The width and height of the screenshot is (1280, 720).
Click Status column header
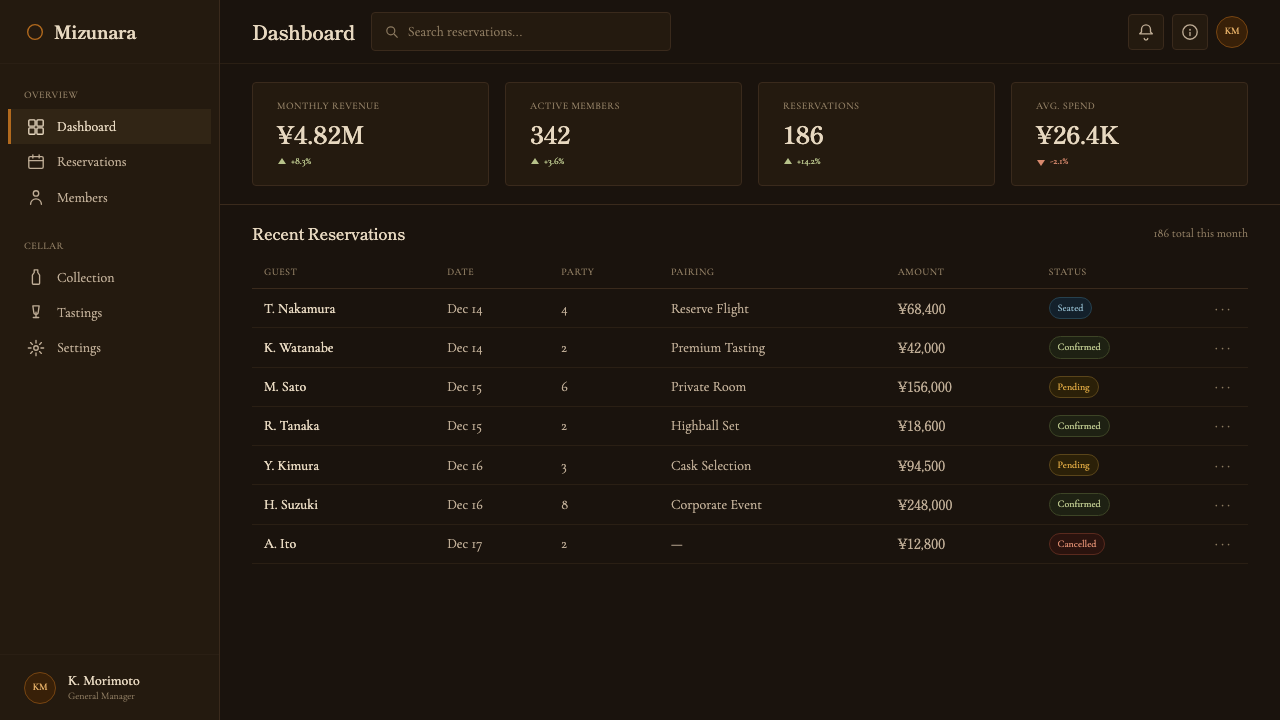[x=1067, y=272]
